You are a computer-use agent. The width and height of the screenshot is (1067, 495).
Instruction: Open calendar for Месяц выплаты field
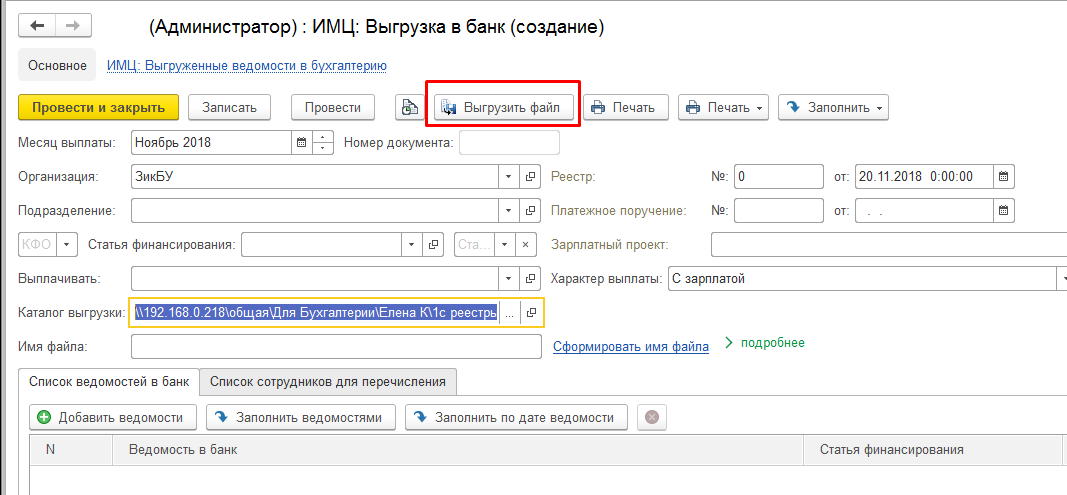click(302, 142)
